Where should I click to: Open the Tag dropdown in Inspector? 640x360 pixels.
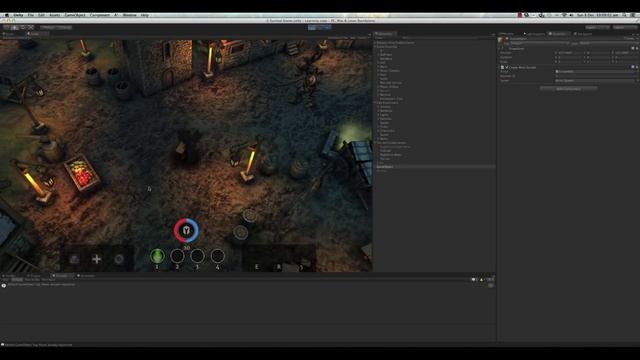tap(540, 43)
